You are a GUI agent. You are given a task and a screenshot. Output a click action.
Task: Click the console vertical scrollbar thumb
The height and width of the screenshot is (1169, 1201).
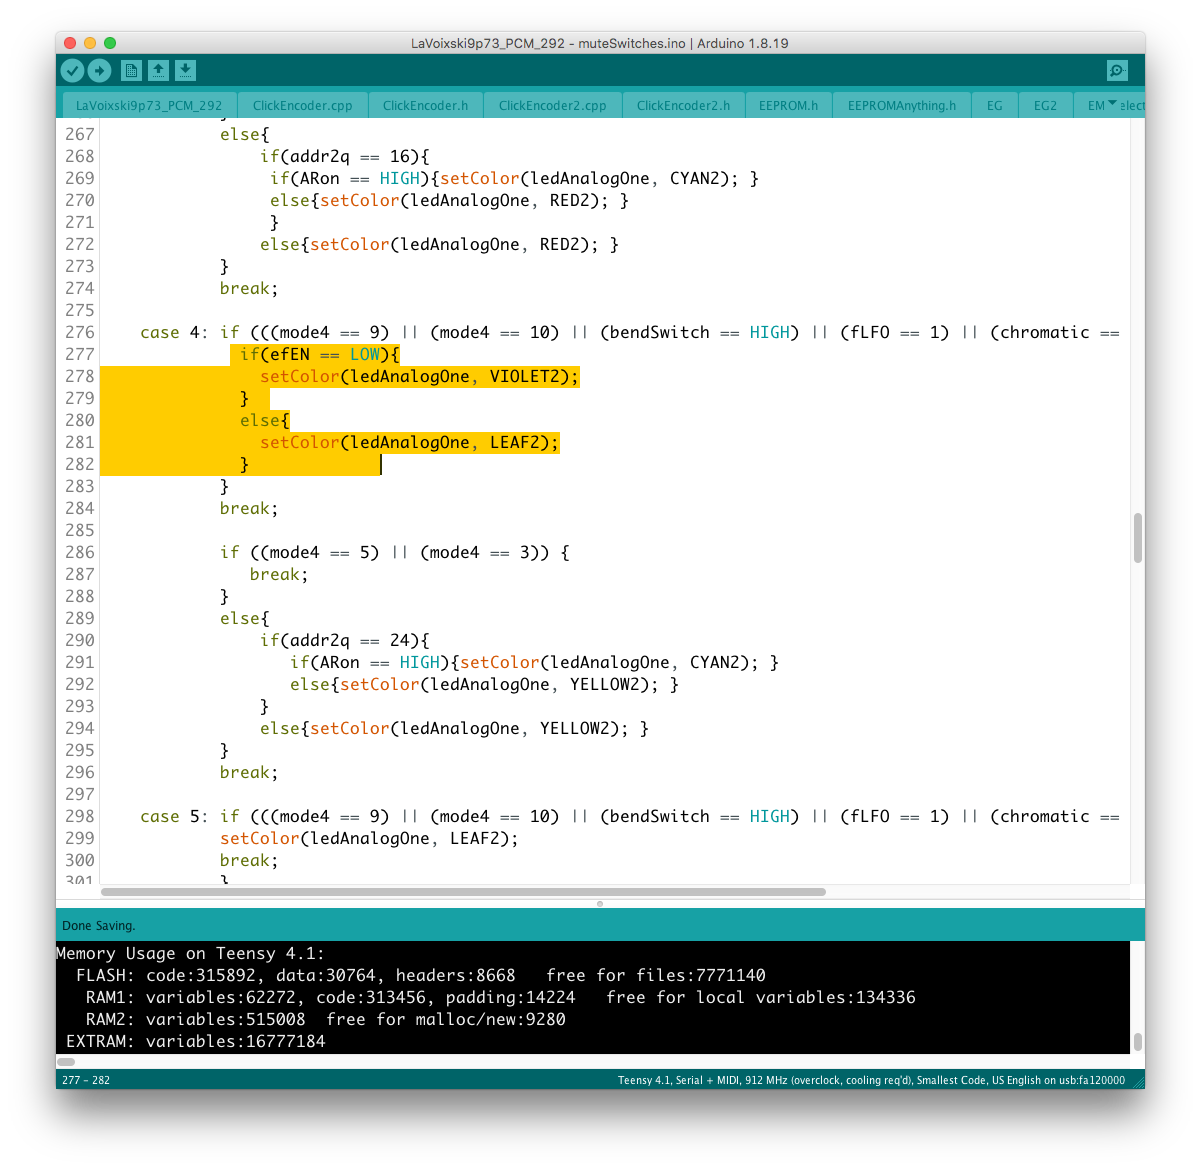[1137, 1041]
